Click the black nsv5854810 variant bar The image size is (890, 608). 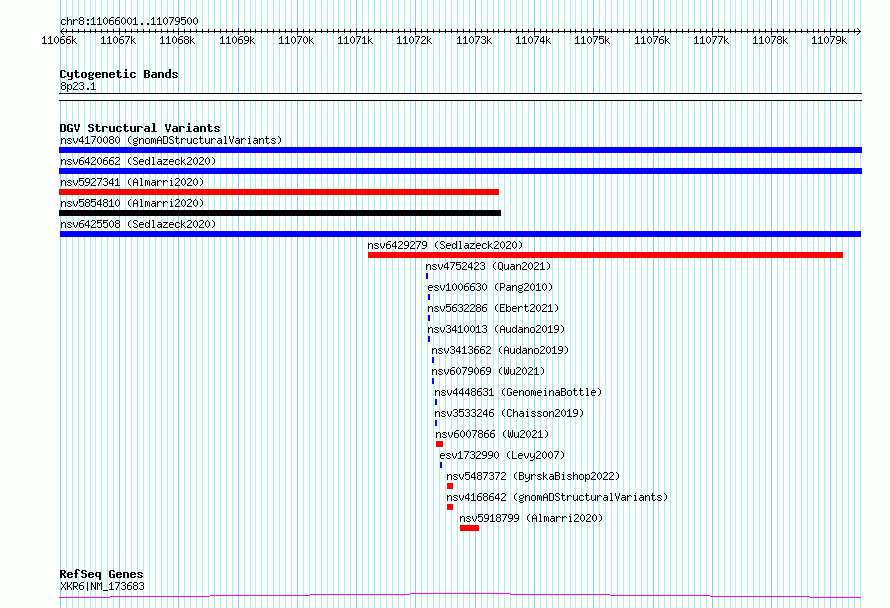point(280,213)
